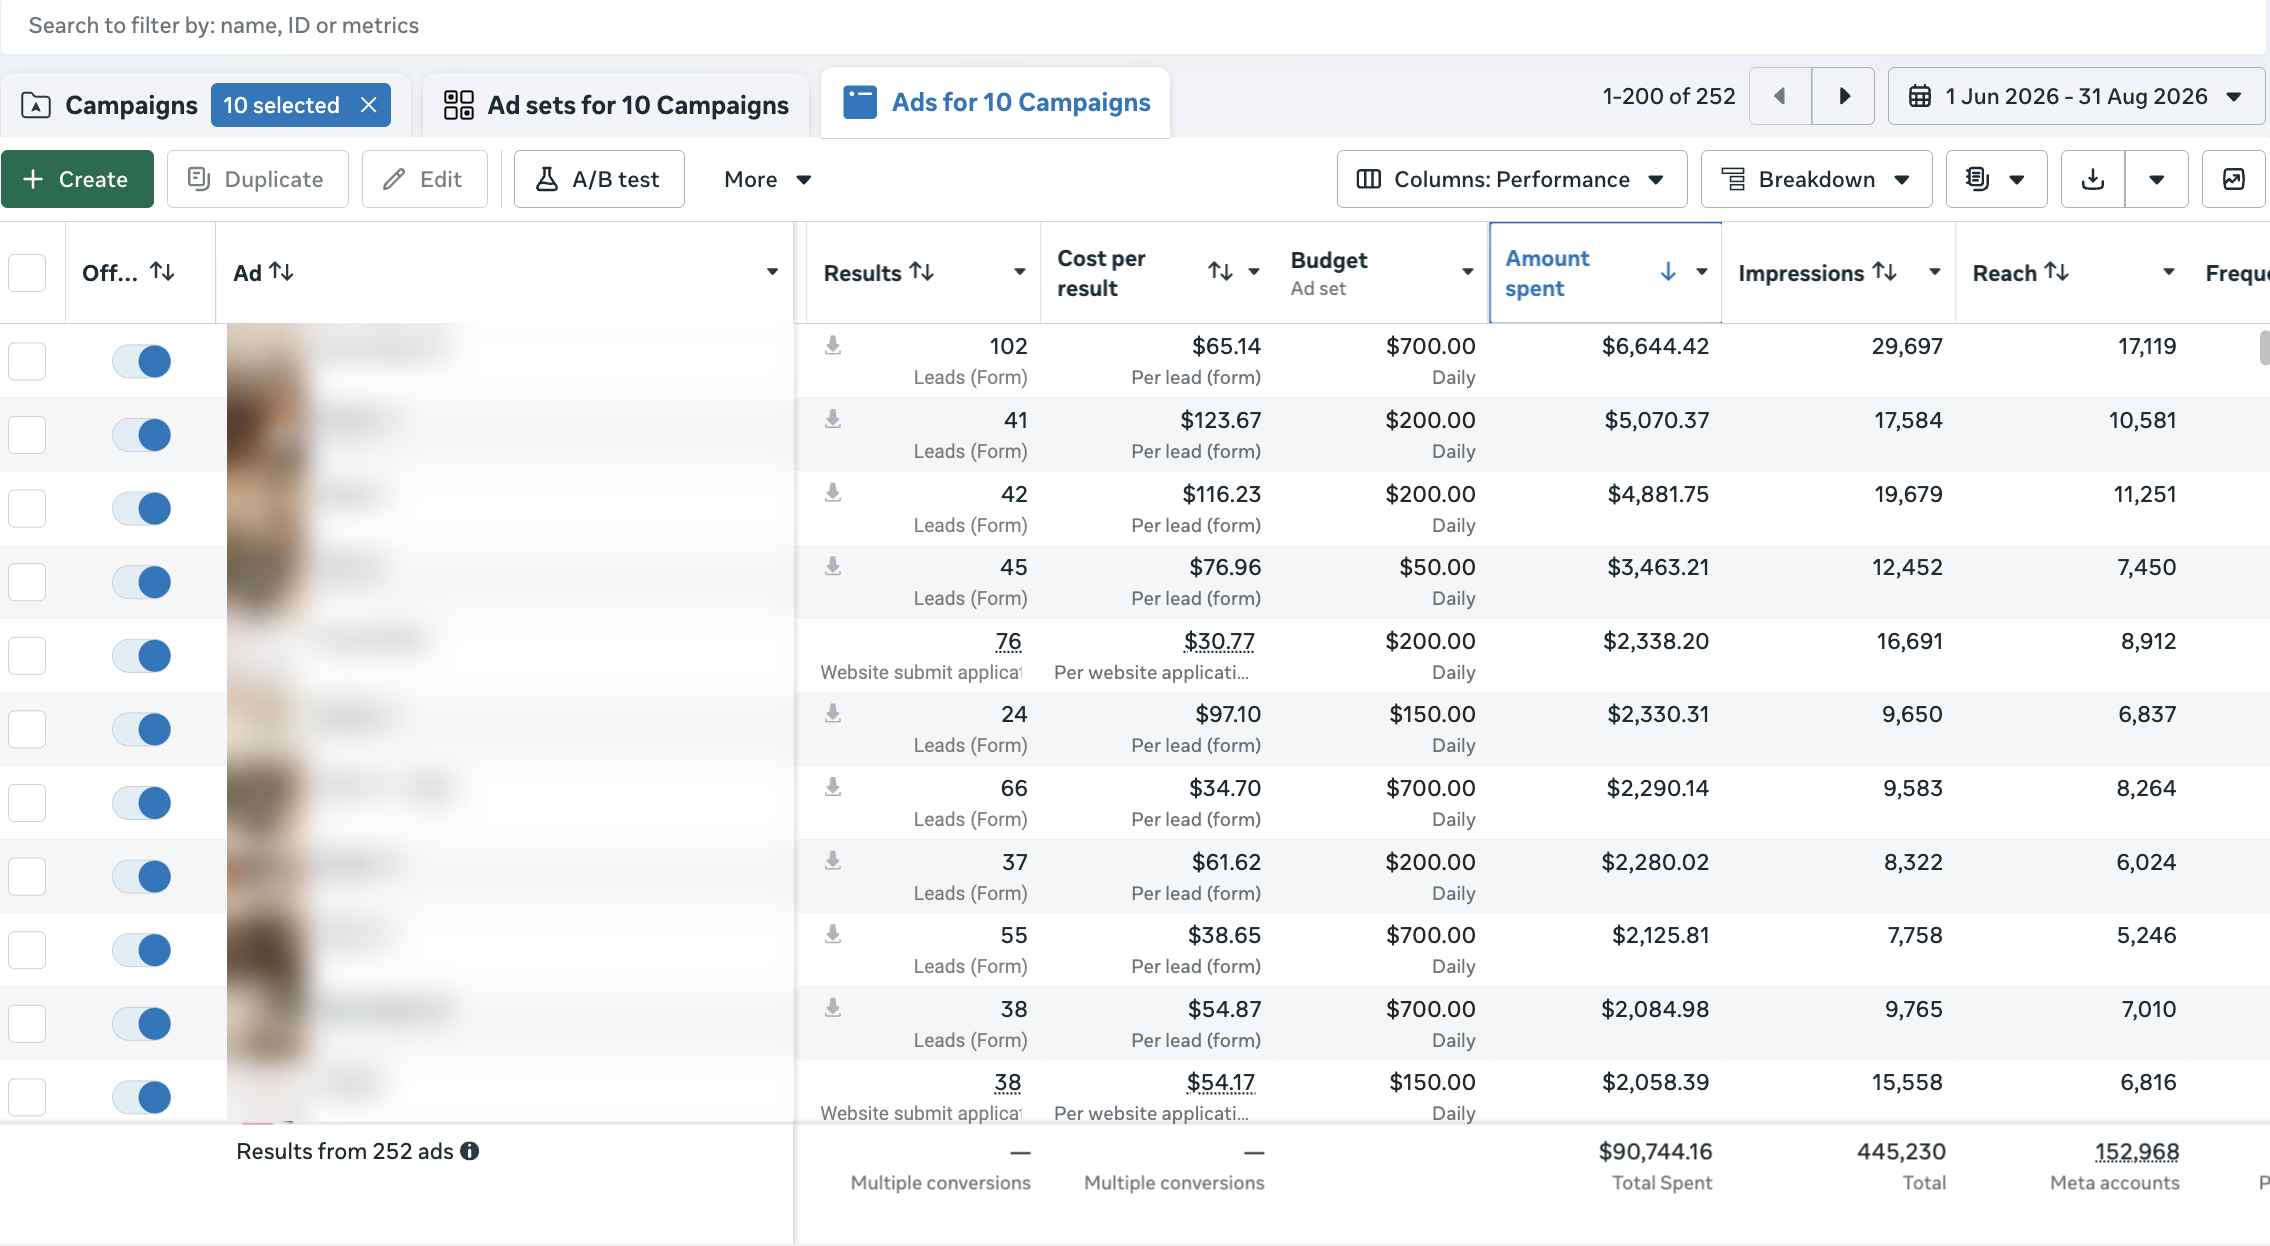Open the More actions dropdown
The image size is (2270, 1246).
pos(767,179)
